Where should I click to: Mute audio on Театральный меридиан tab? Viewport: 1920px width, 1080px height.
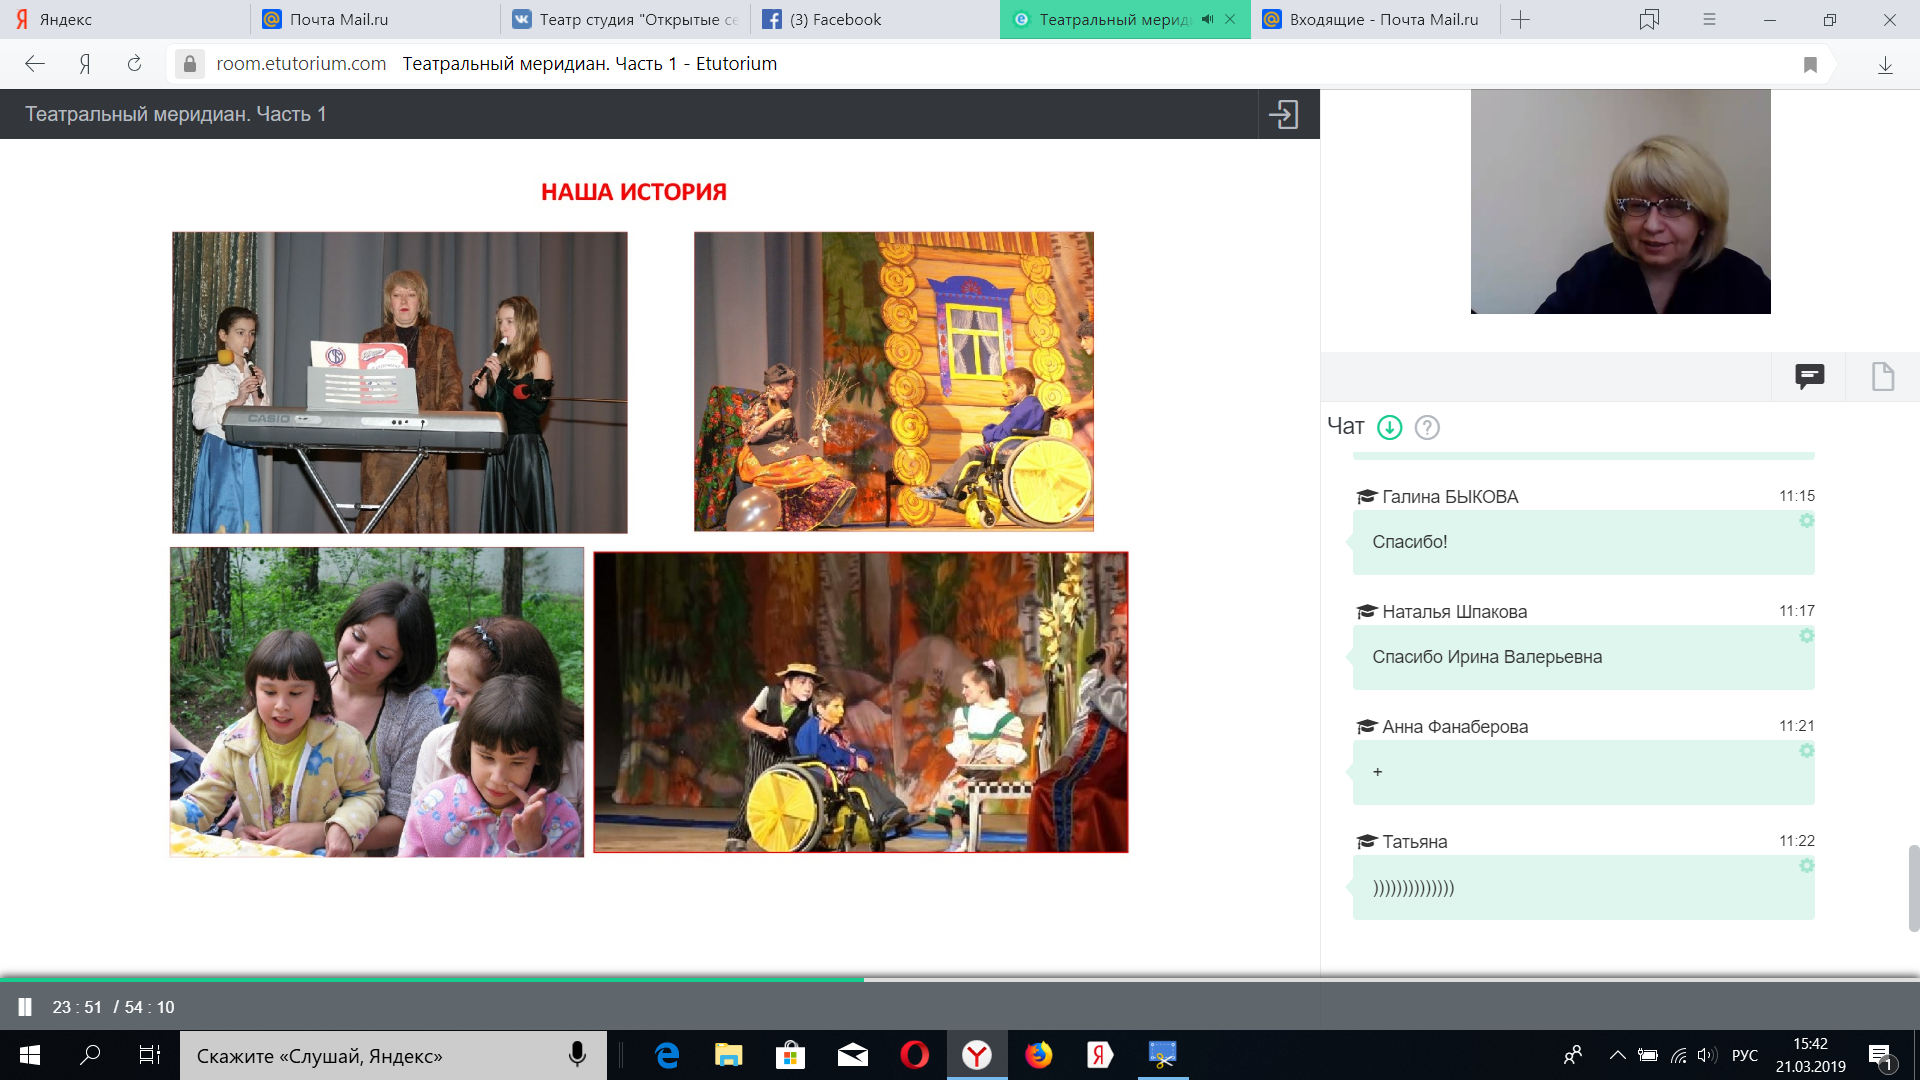tap(1207, 19)
